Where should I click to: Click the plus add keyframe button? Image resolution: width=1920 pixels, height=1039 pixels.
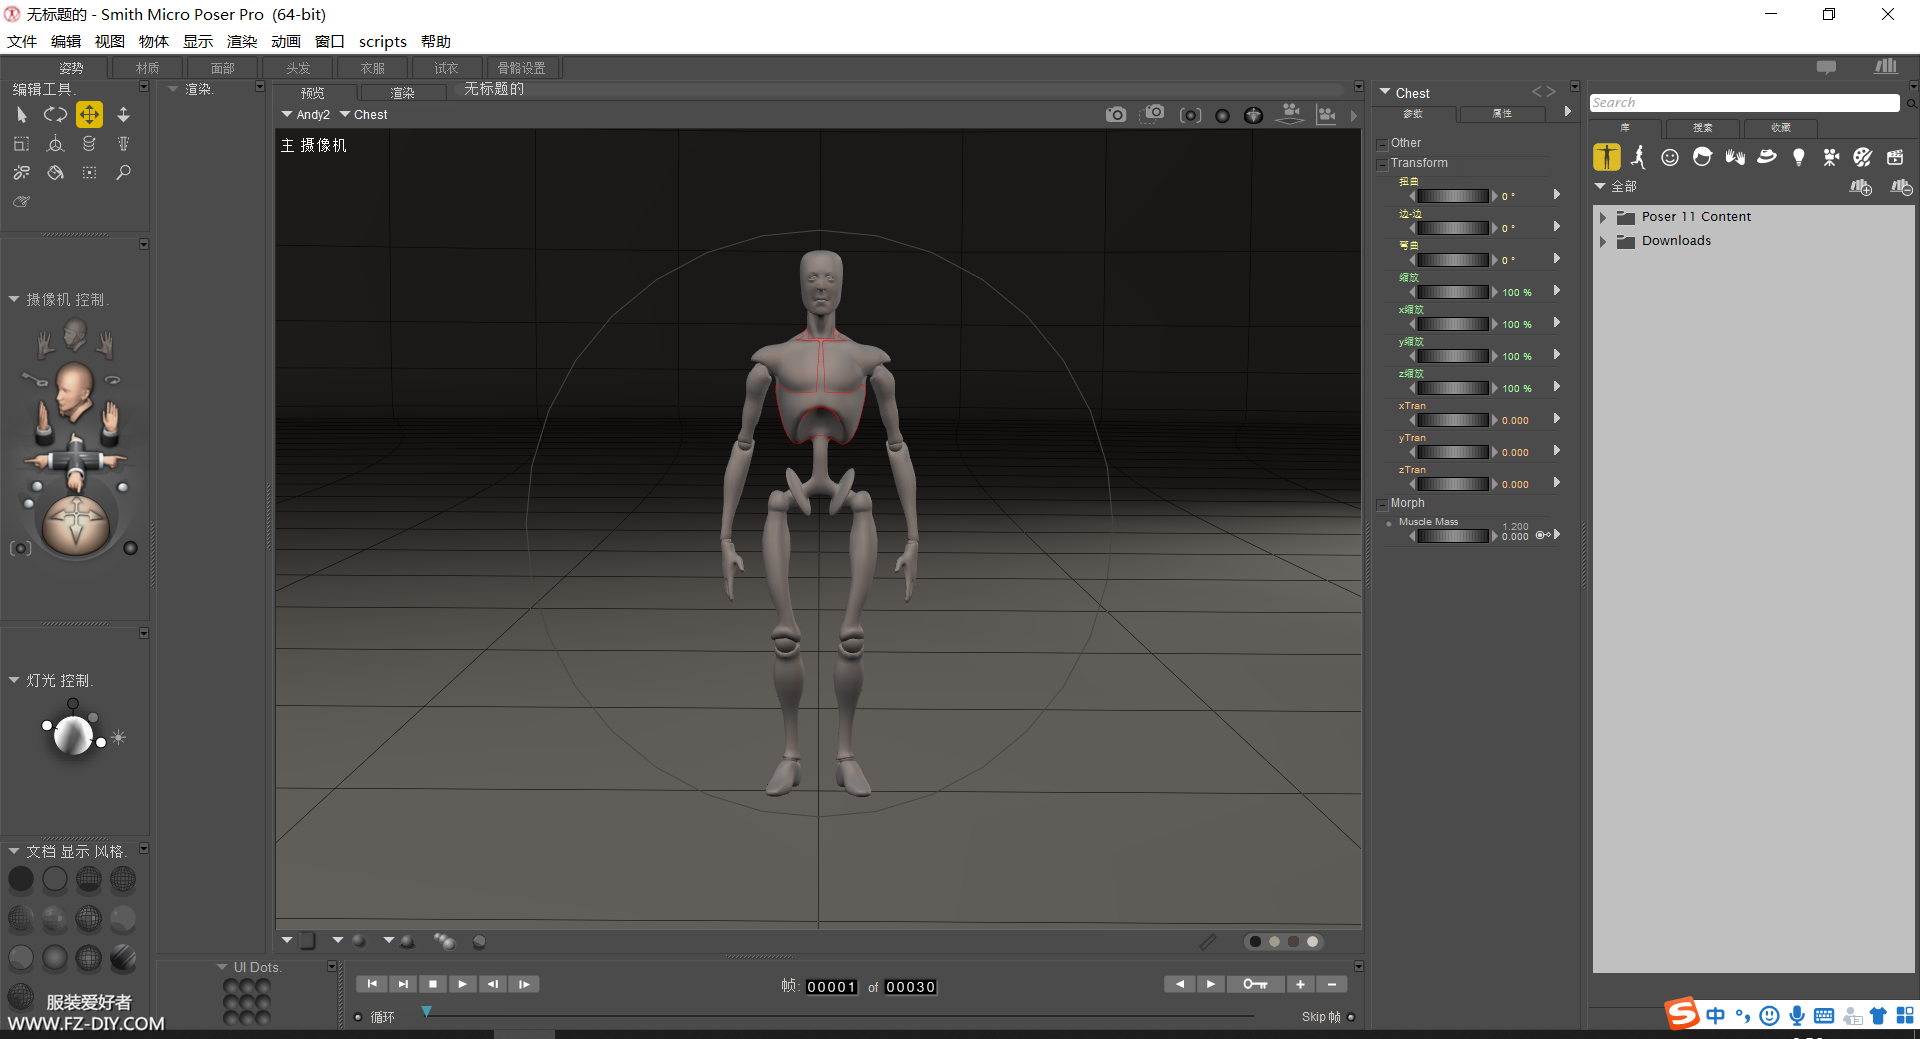click(x=1300, y=984)
